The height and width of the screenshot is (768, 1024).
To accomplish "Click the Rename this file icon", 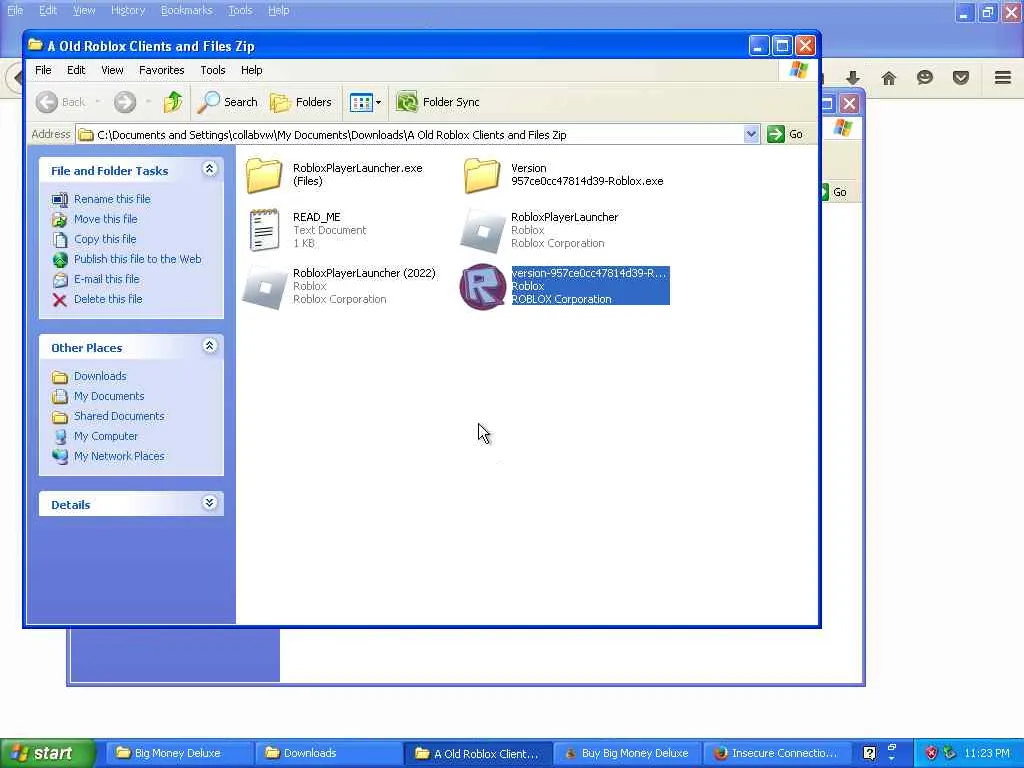I will click(x=59, y=199).
